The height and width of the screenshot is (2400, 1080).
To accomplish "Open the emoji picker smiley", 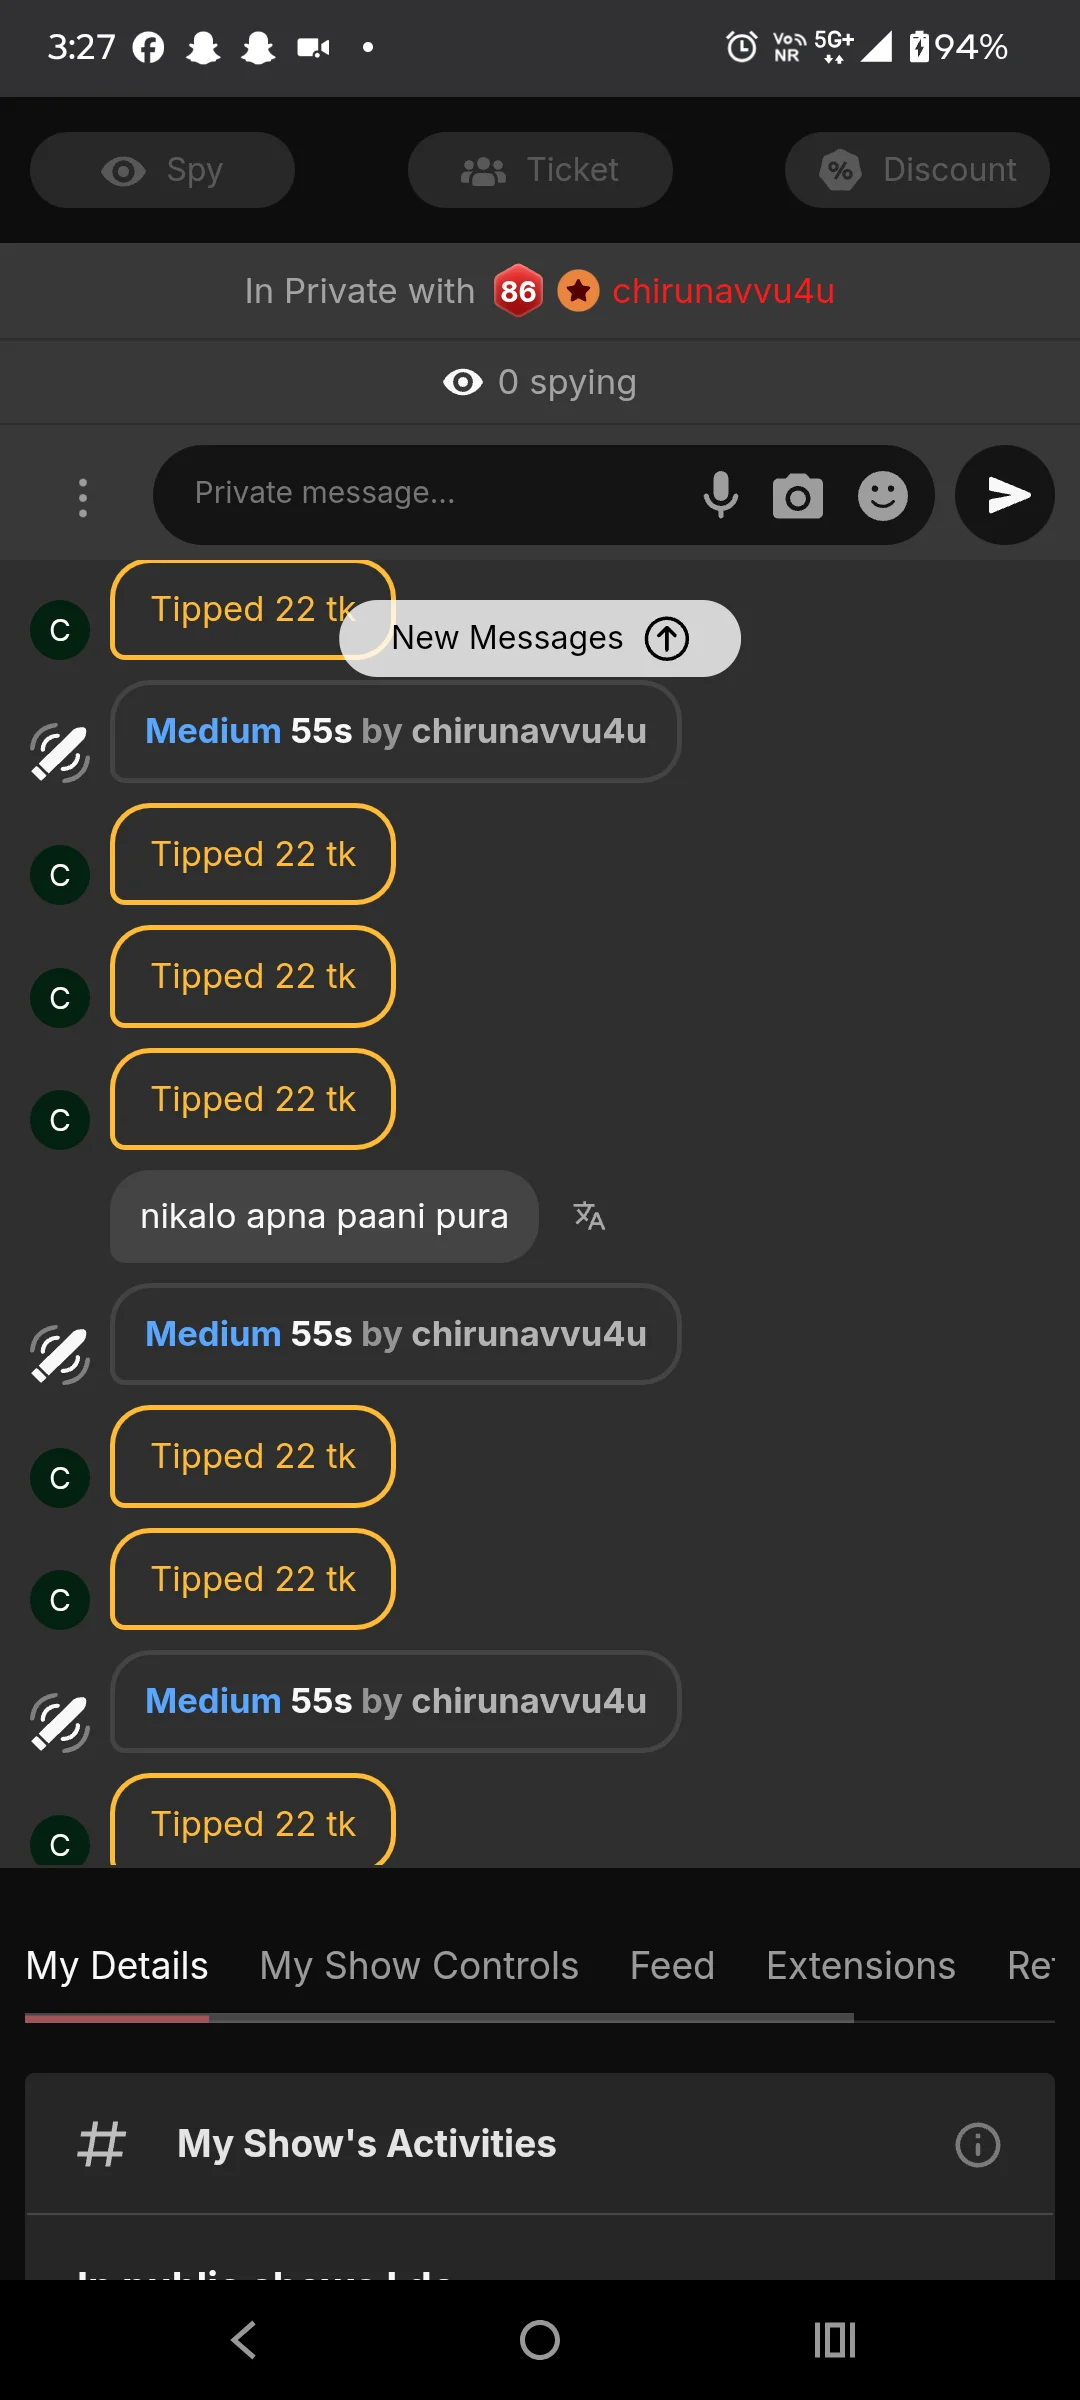I will point(882,496).
